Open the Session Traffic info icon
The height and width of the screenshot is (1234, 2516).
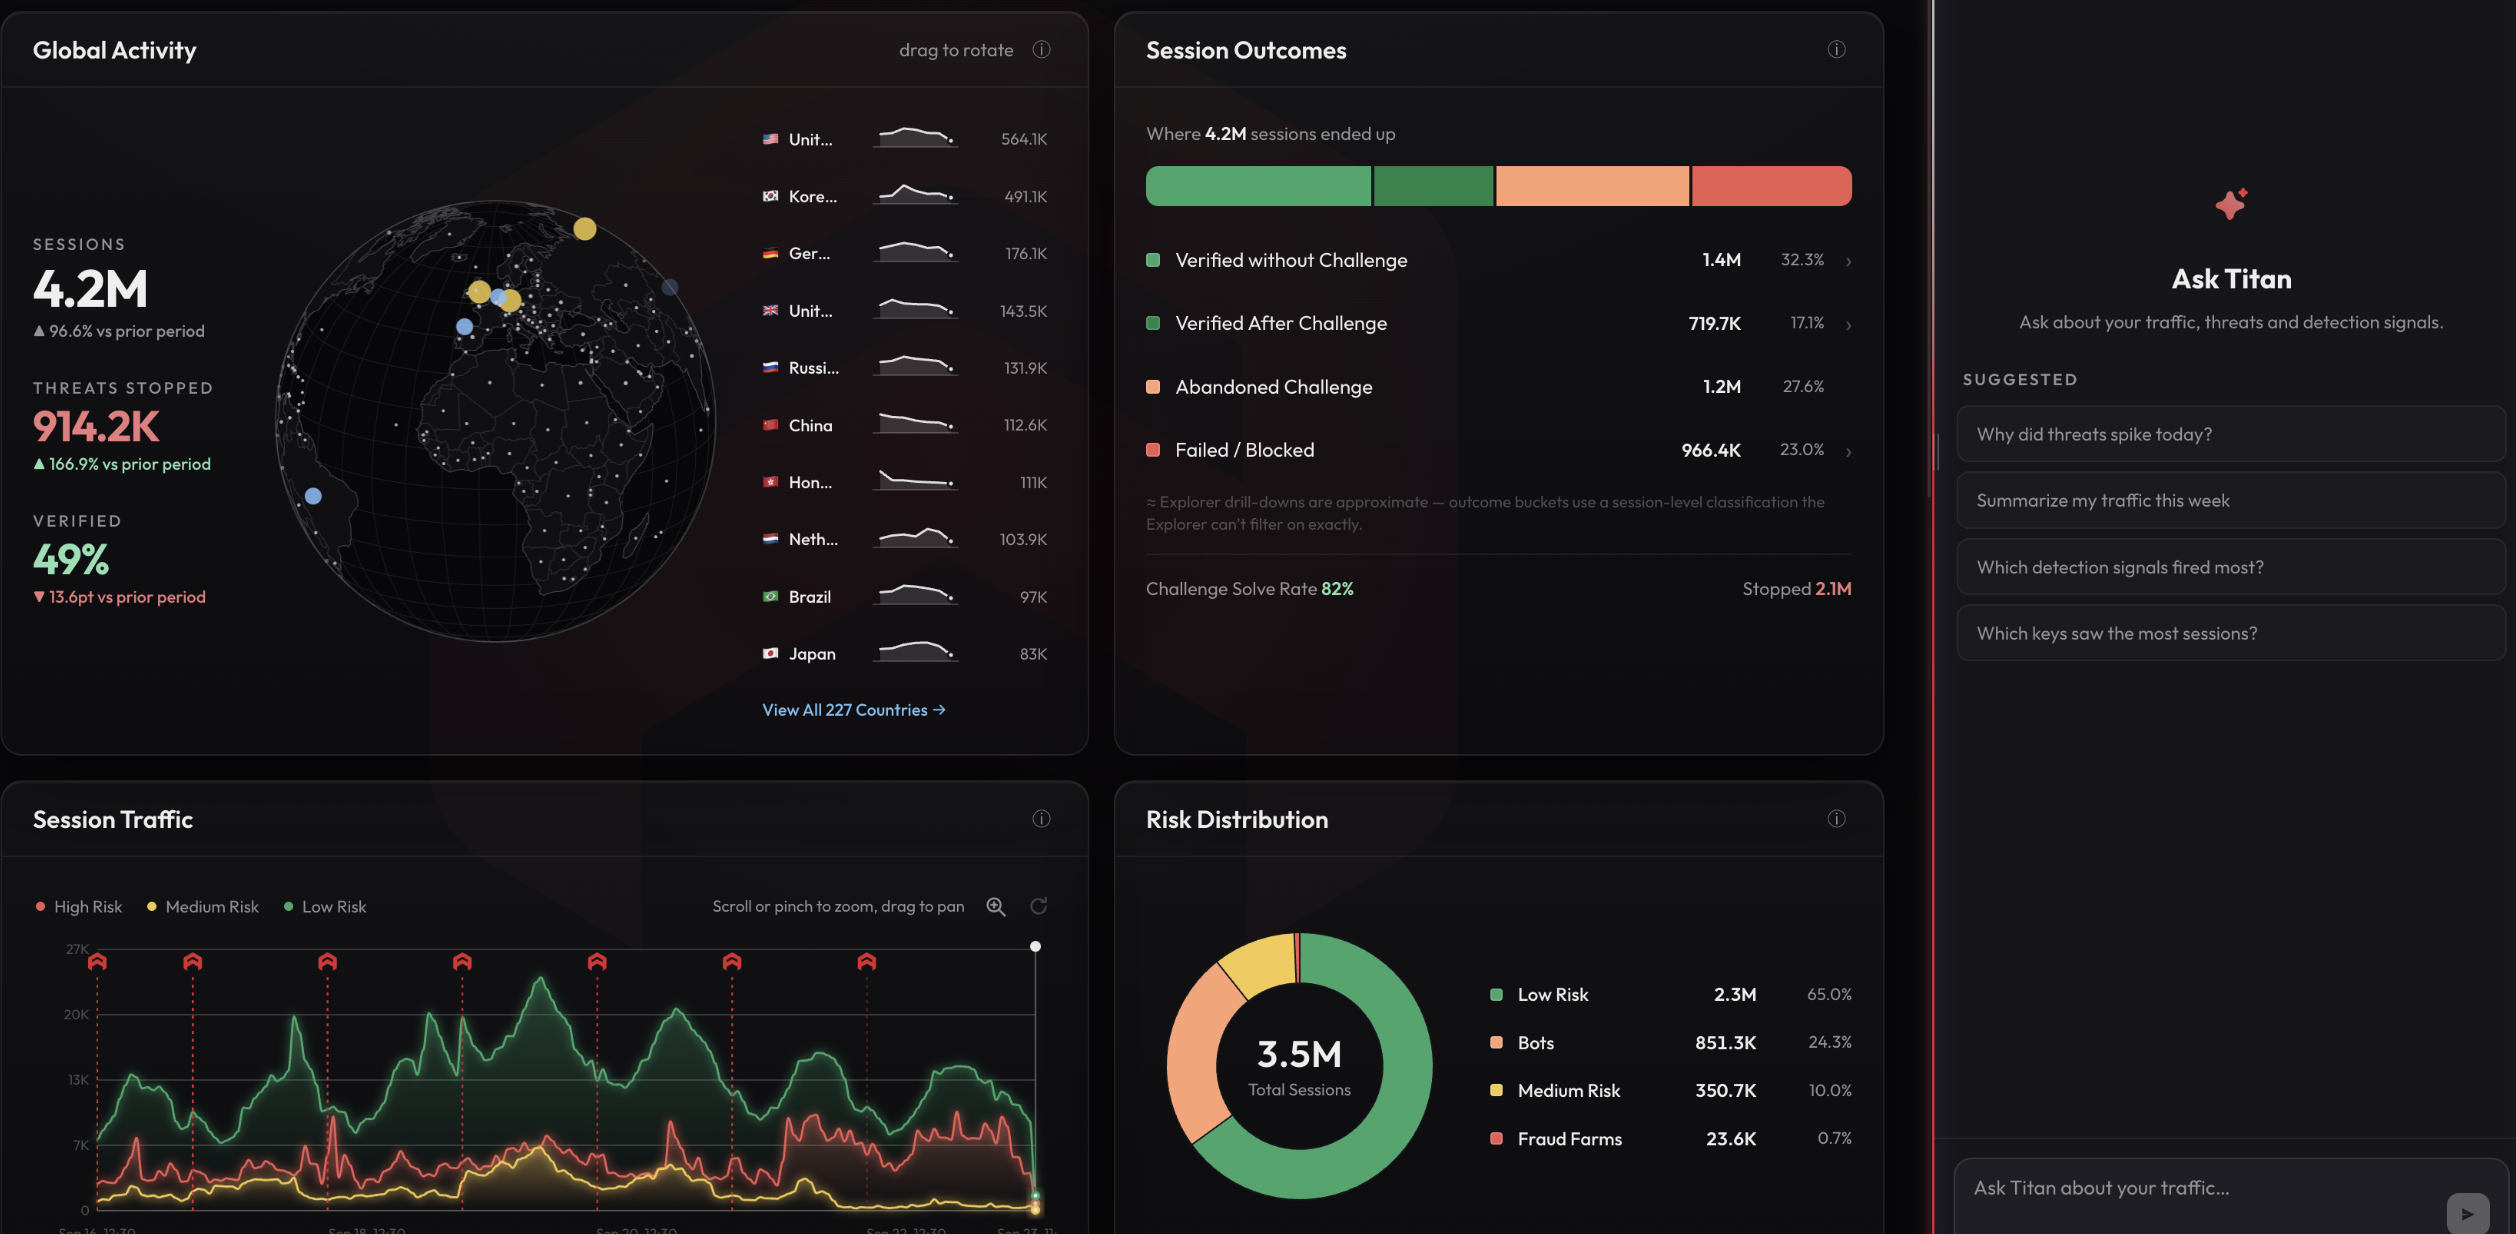[x=1041, y=819]
